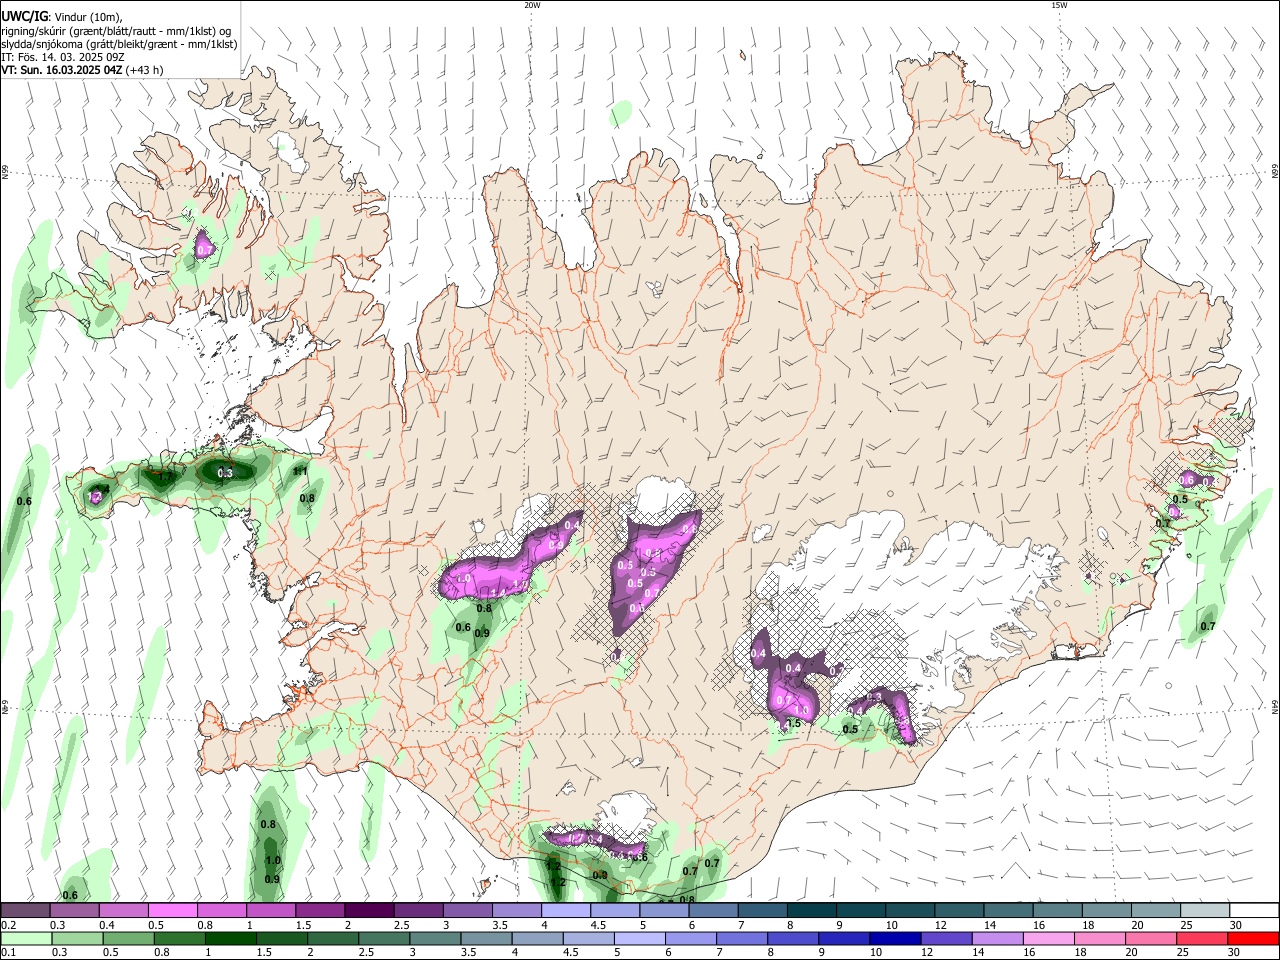Click the "1.1" value beside the Snæfellsnes rain band

[x=300, y=471]
